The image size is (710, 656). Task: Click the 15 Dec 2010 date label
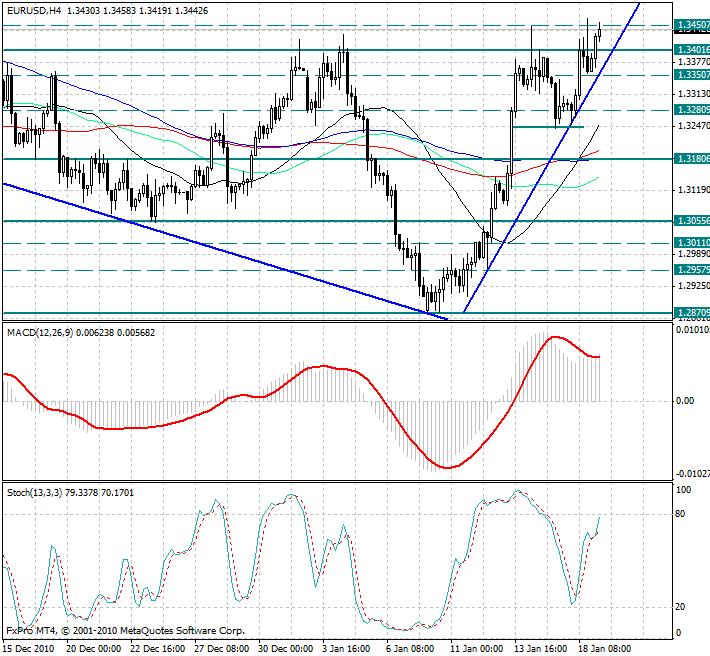pos(28,648)
